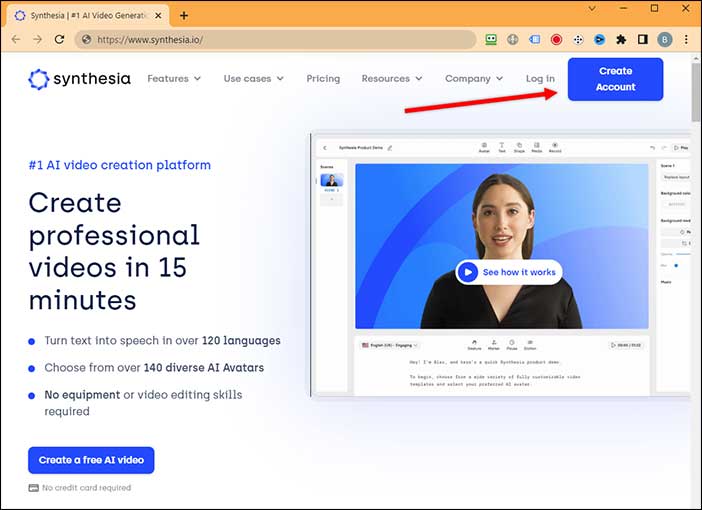Go back to the previous page
Image resolution: width=702 pixels, height=510 pixels.
pos(16,39)
